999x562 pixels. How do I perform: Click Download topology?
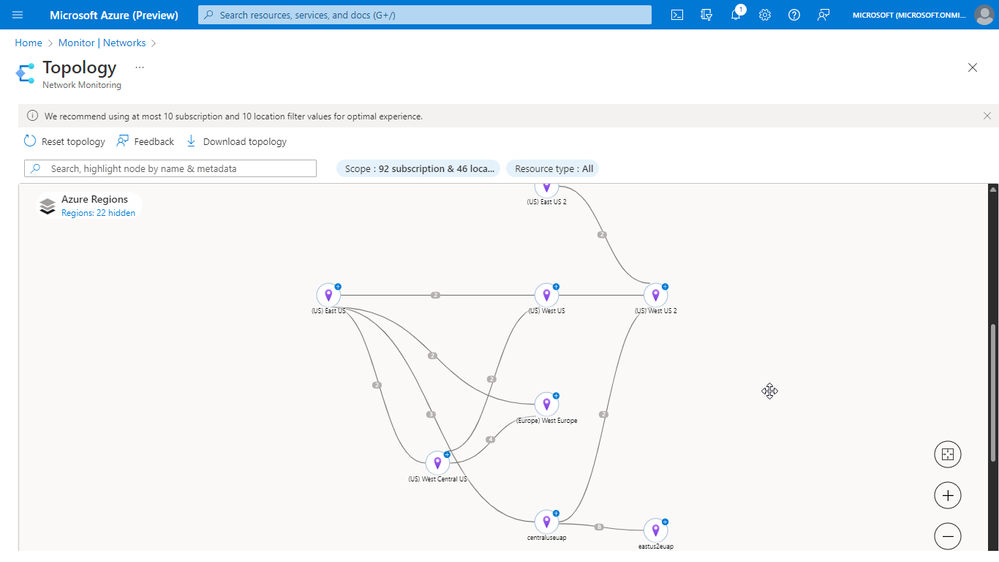236,141
